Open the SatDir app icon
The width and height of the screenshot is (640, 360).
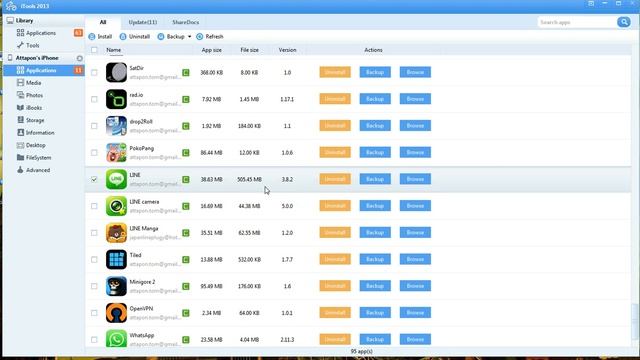coord(116,73)
